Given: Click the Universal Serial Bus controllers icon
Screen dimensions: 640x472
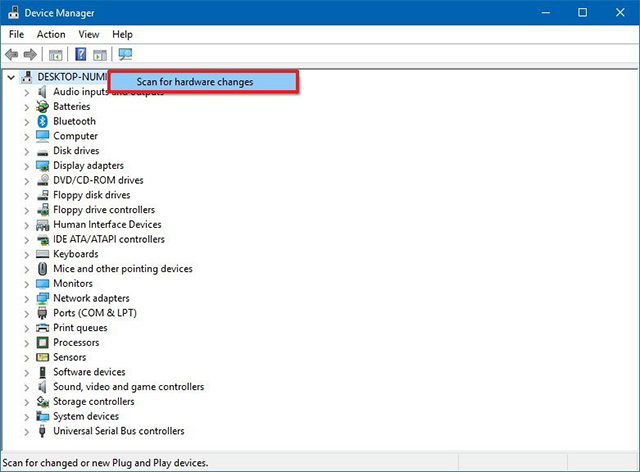Looking at the screenshot, I should click(x=42, y=431).
